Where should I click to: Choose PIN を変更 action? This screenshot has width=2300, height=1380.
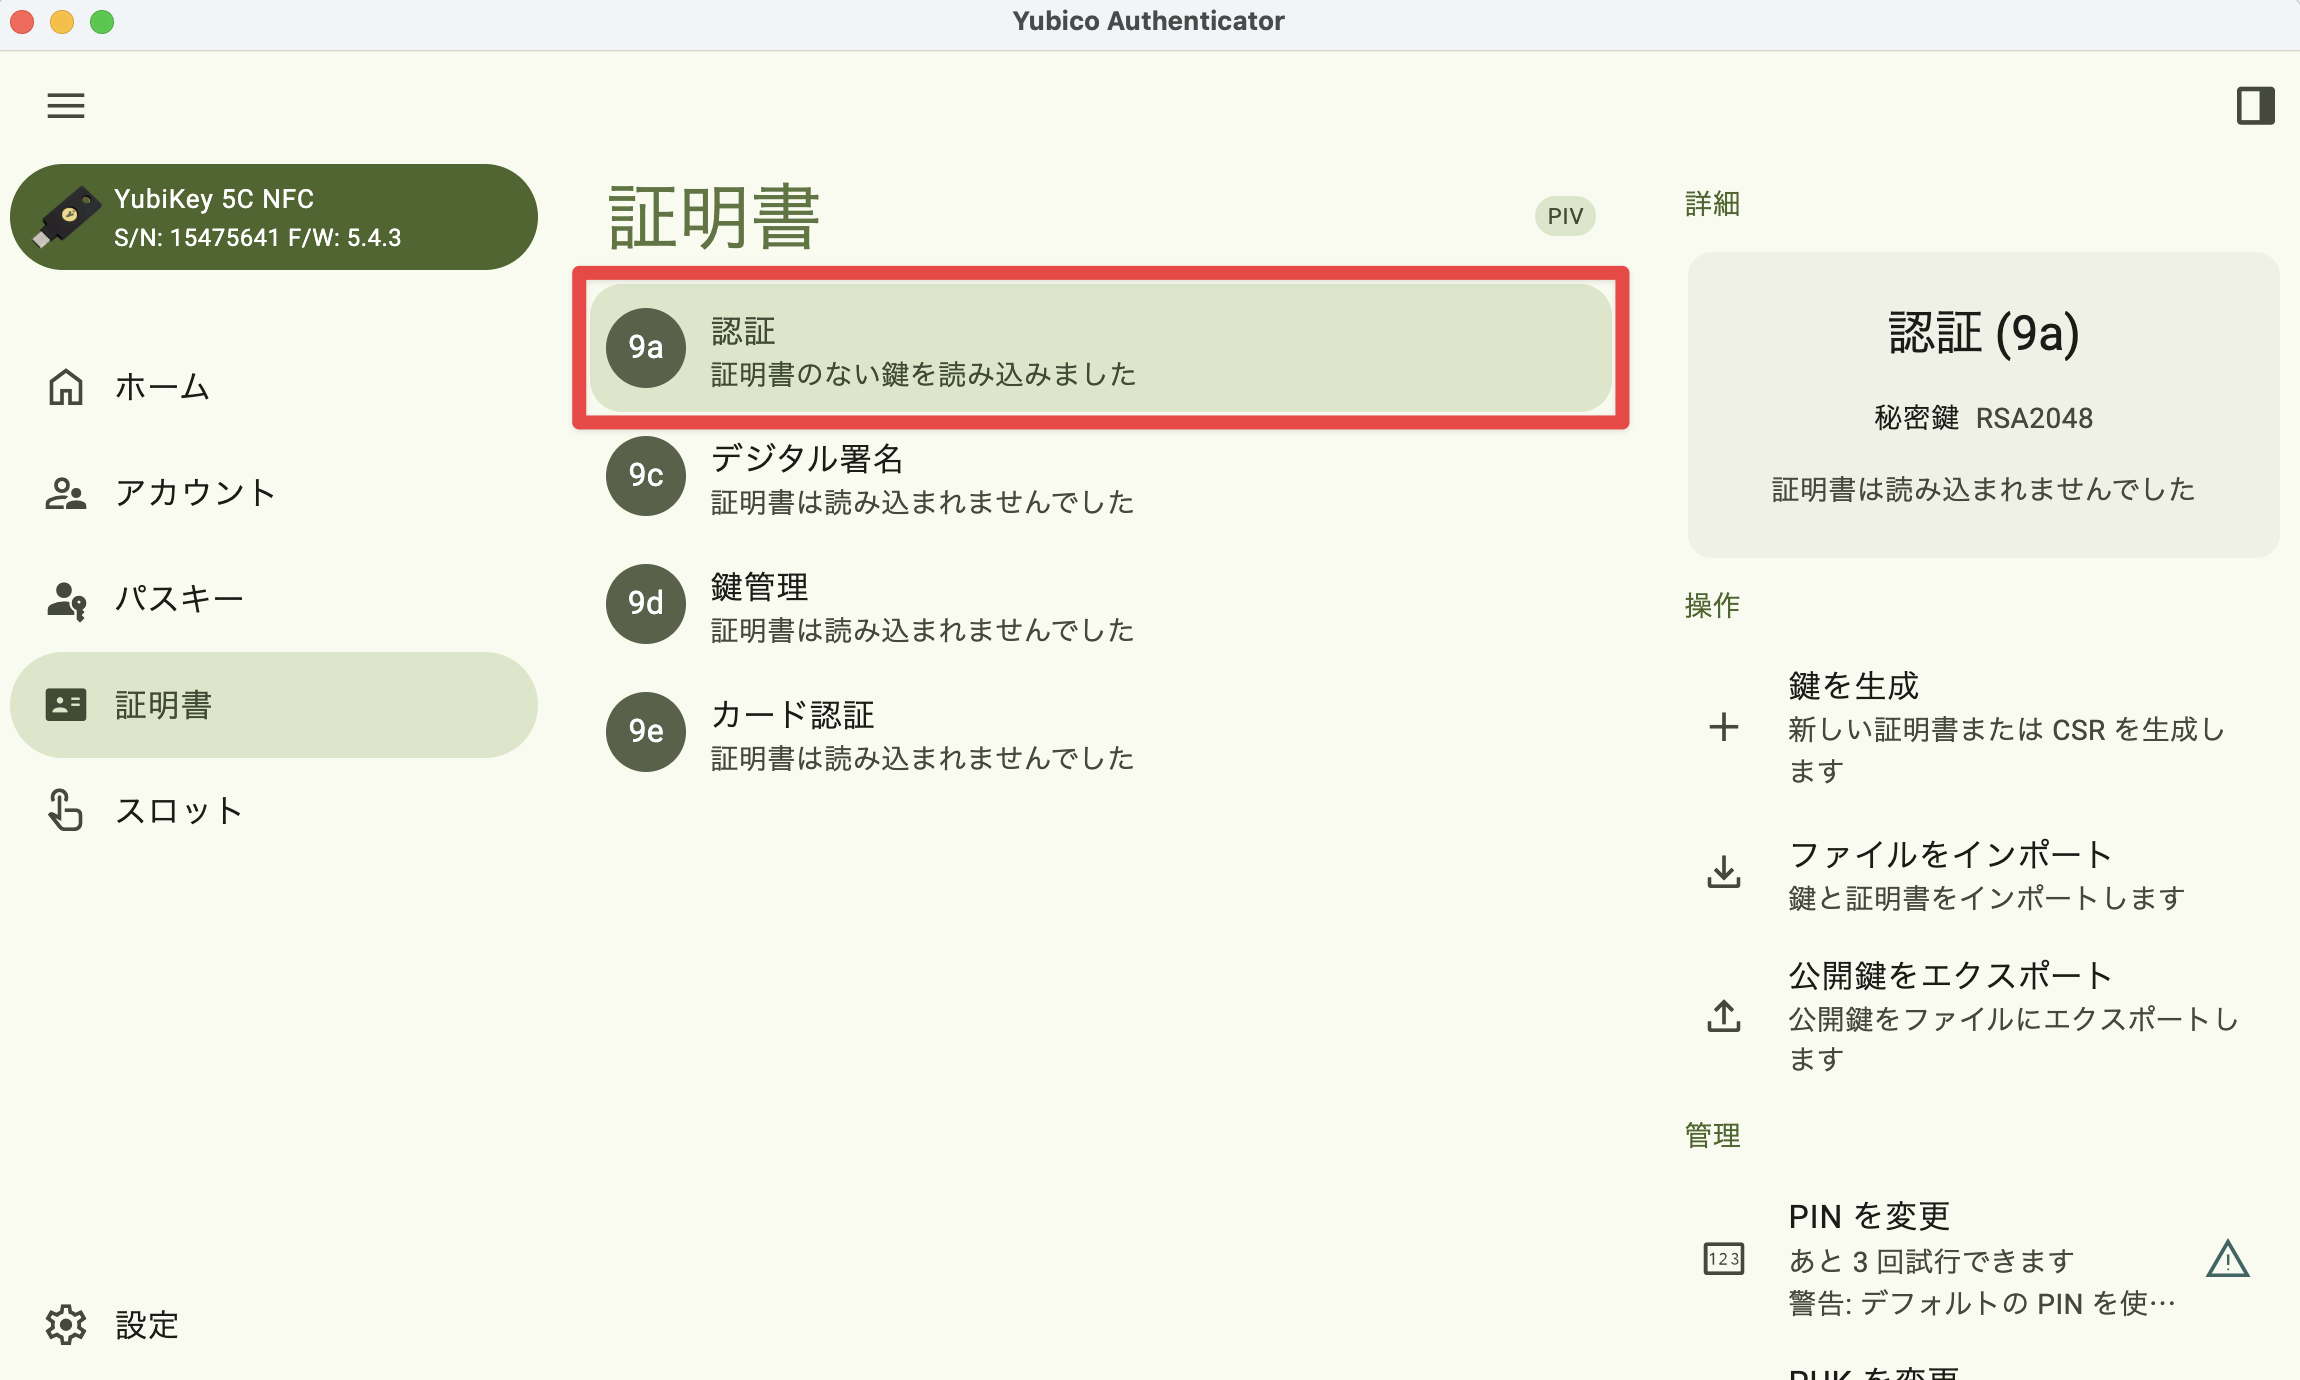1984,1259
